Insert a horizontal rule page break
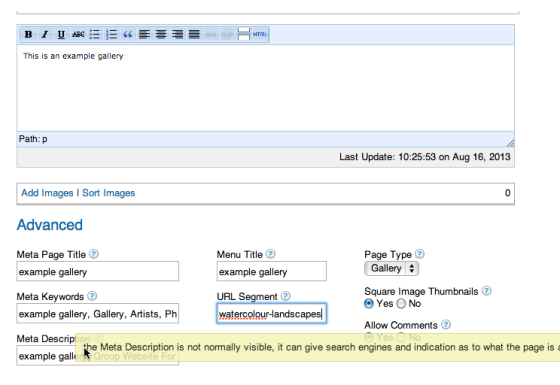This screenshot has width=560, height=385. pos(244,34)
